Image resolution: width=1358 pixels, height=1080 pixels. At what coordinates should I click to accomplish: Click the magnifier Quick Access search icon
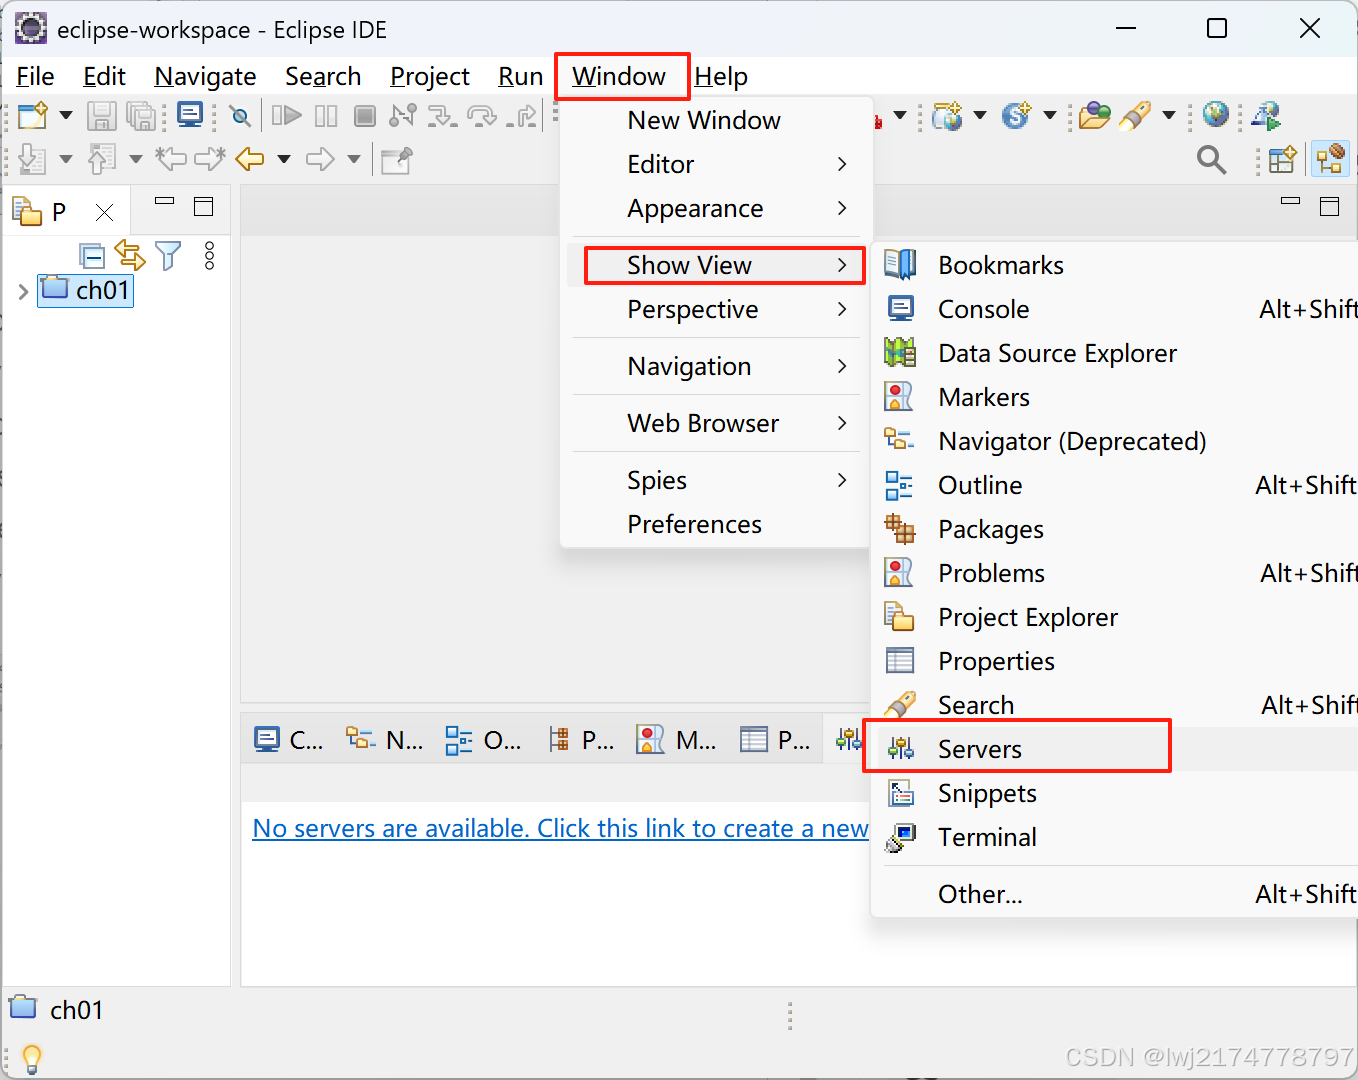click(x=1211, y=159)
